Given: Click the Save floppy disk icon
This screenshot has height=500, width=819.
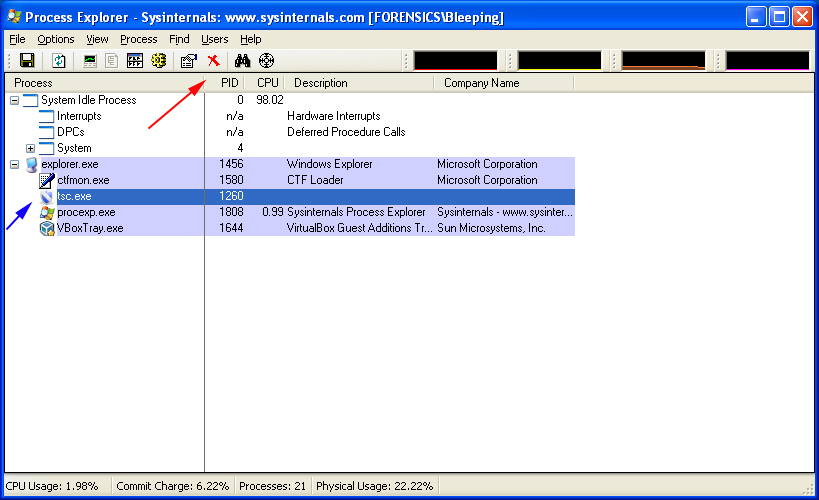Looking at the screenshot, I should pos(27,61).
